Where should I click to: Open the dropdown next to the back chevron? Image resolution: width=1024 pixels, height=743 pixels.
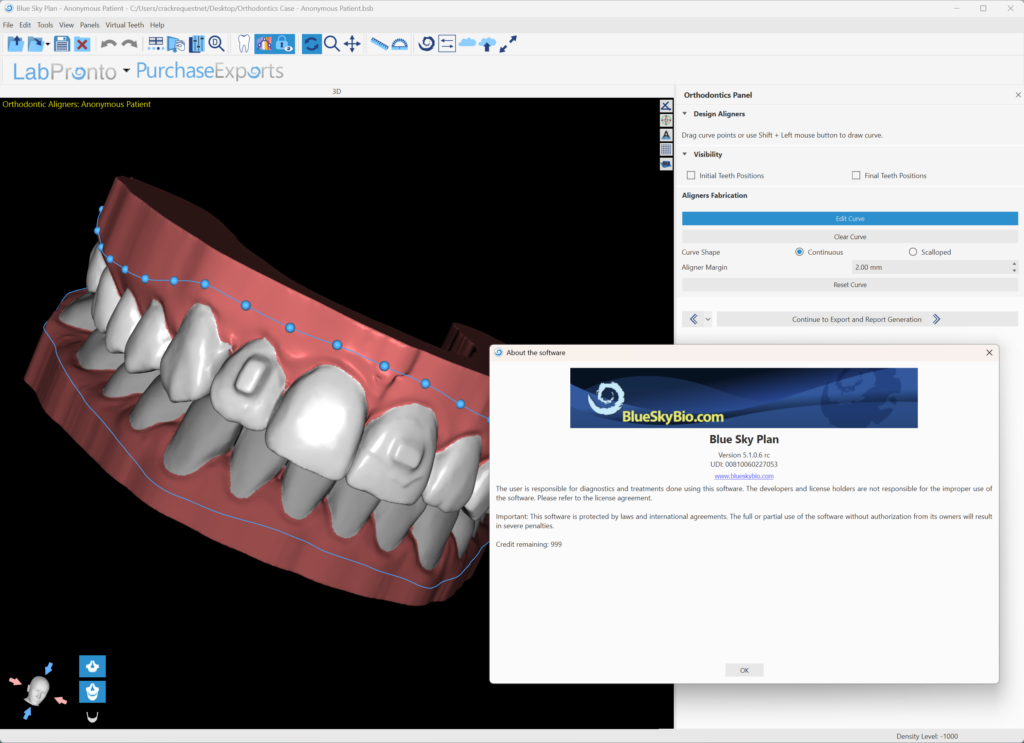pos(708,319)
